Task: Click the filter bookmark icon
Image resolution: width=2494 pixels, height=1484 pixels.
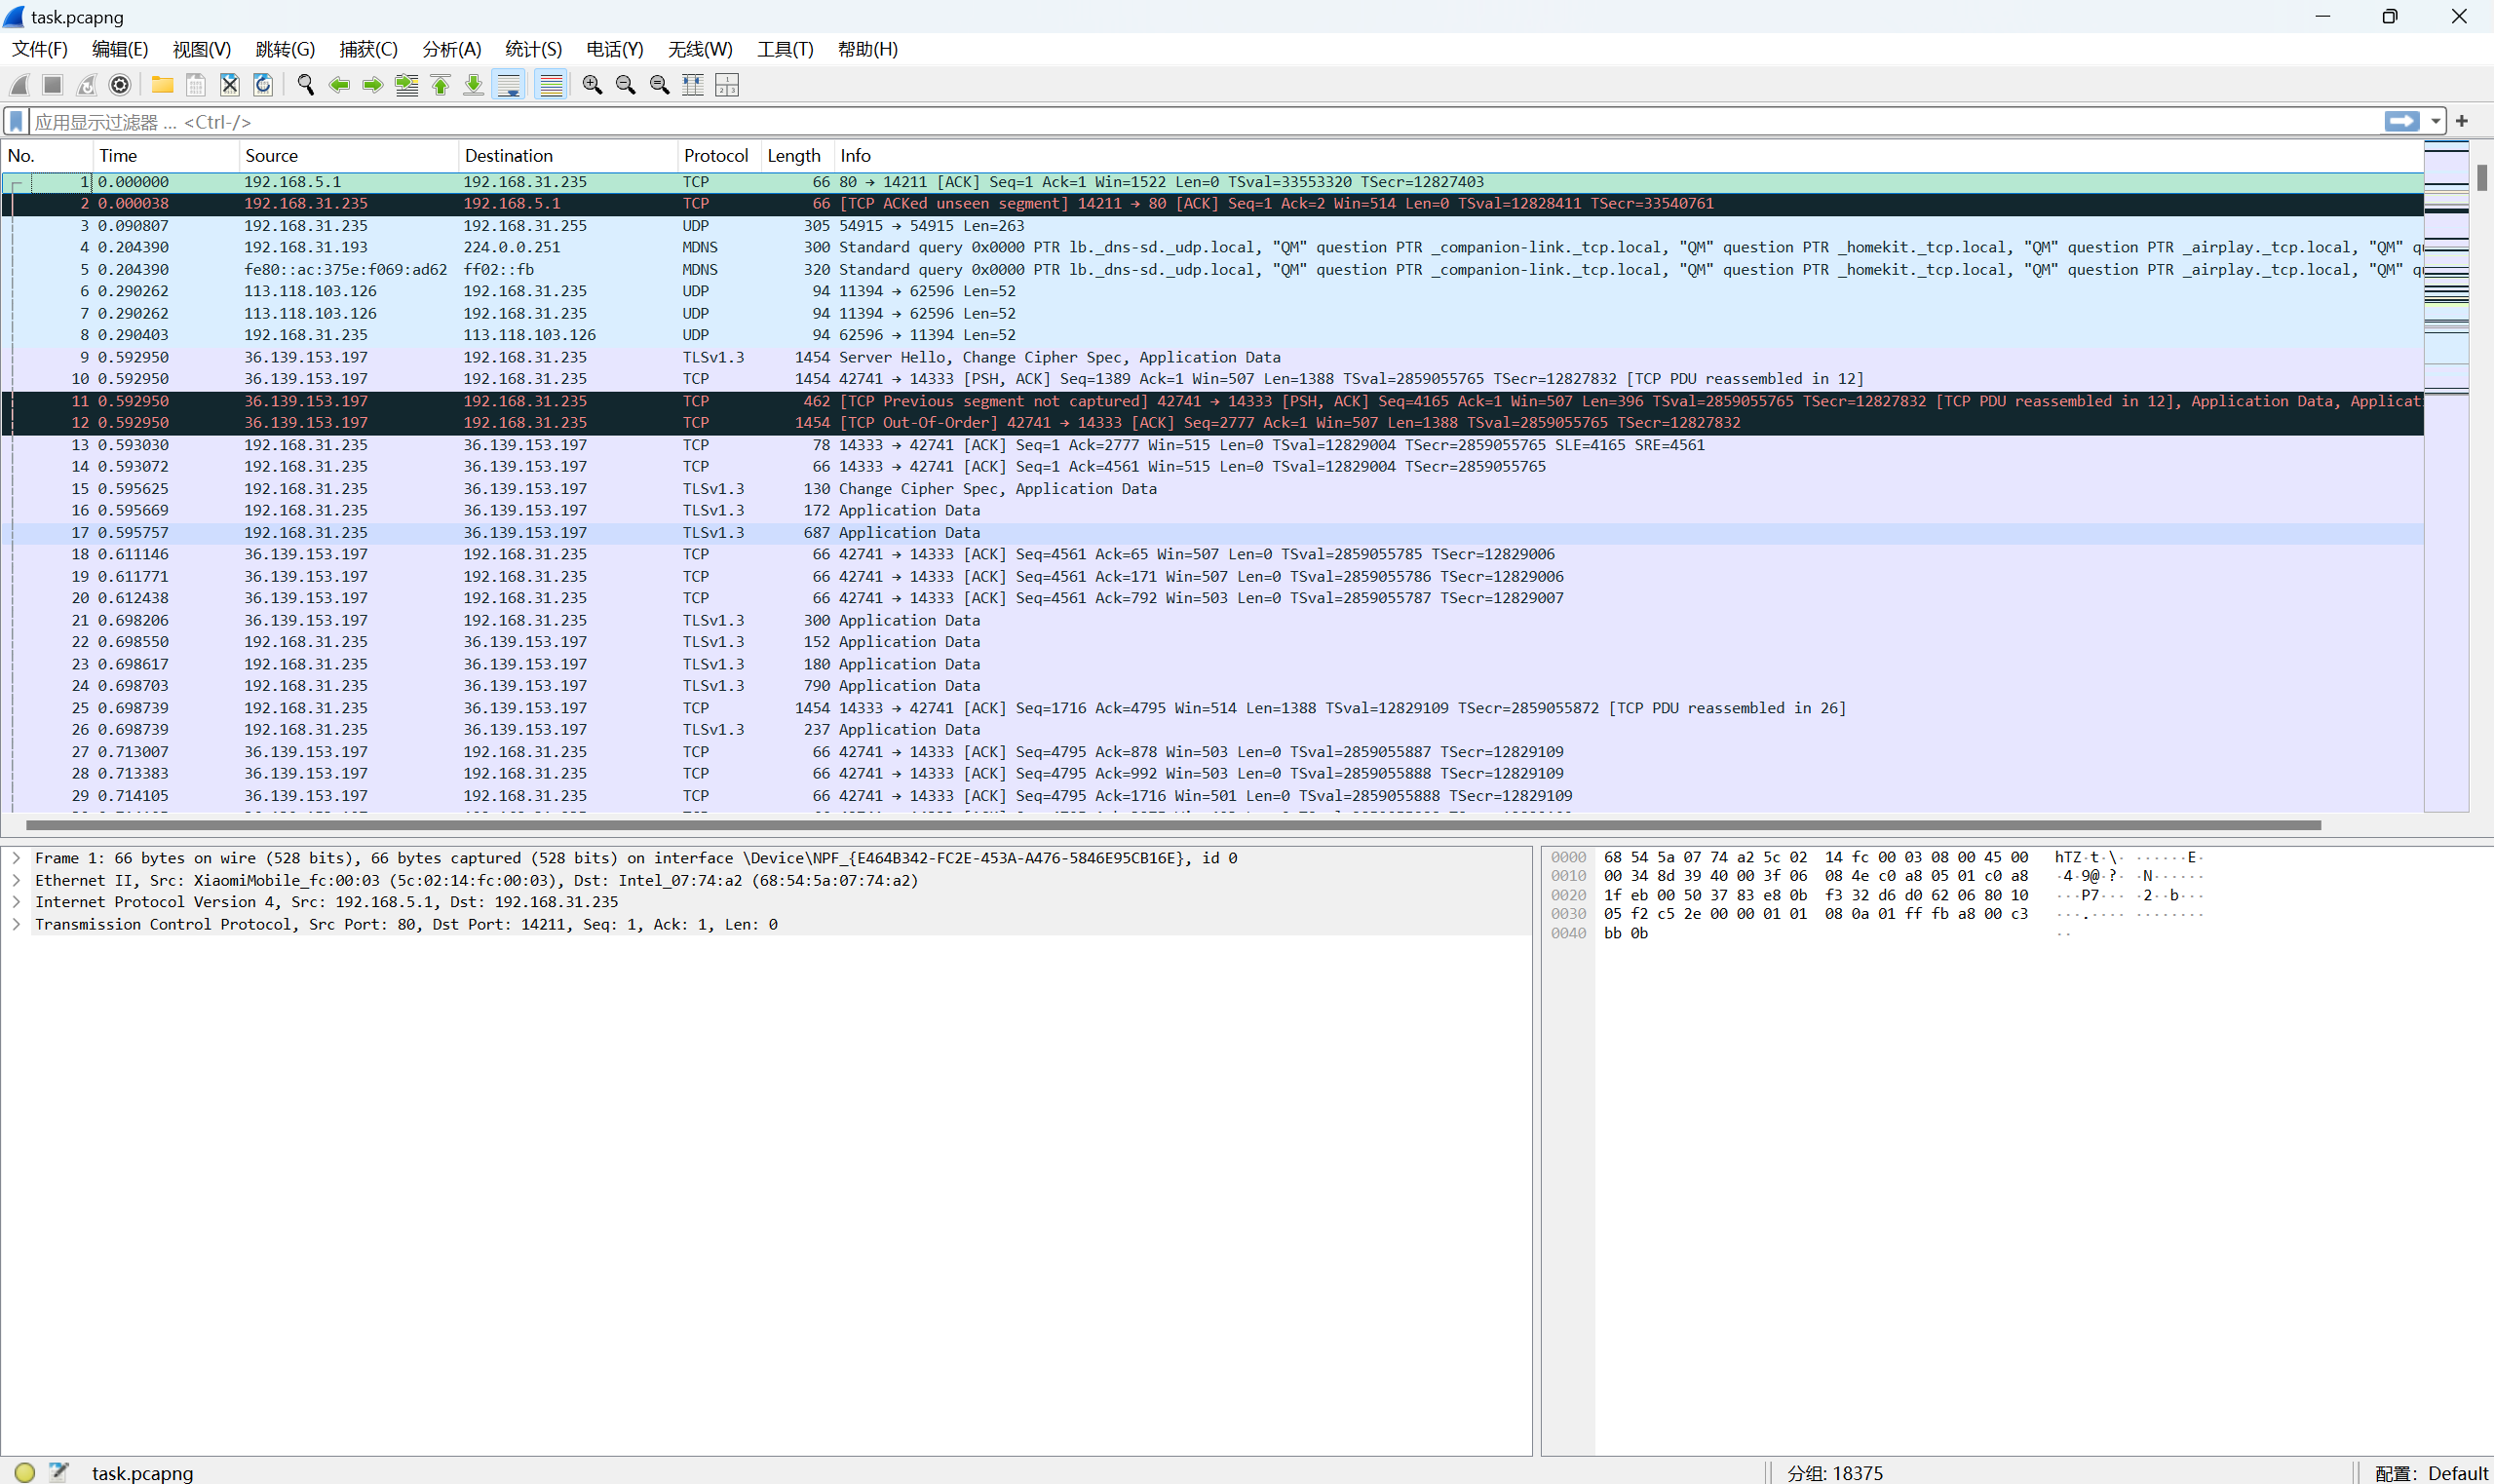Action: point(16,122)
